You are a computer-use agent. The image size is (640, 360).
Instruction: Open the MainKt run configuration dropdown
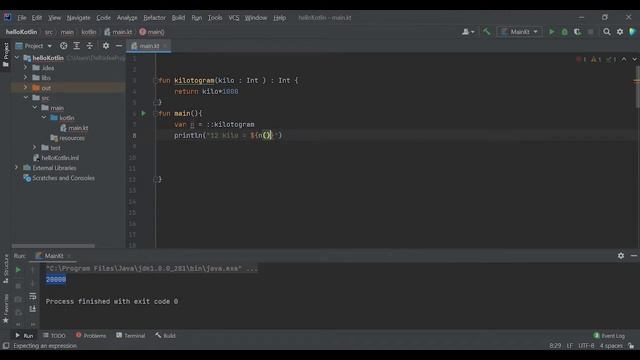(520, 32)
